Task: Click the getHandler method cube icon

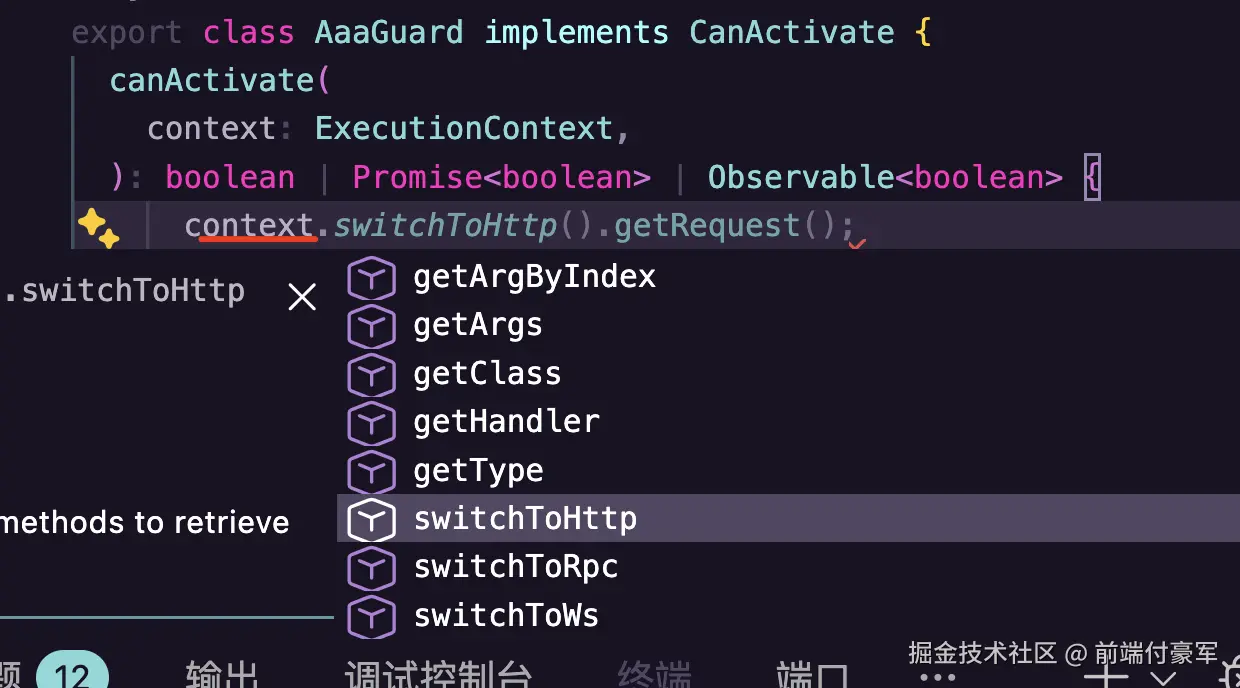Action: click(371, 422)
